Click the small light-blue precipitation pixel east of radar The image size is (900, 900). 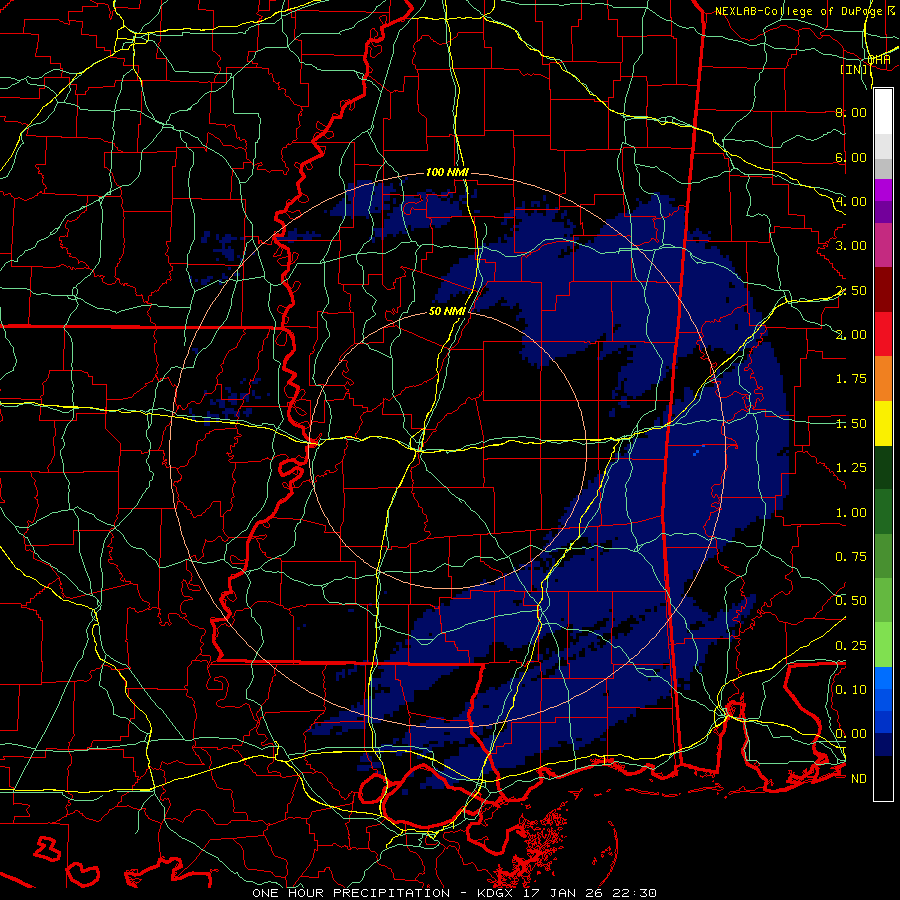click(x=697, y=452)
